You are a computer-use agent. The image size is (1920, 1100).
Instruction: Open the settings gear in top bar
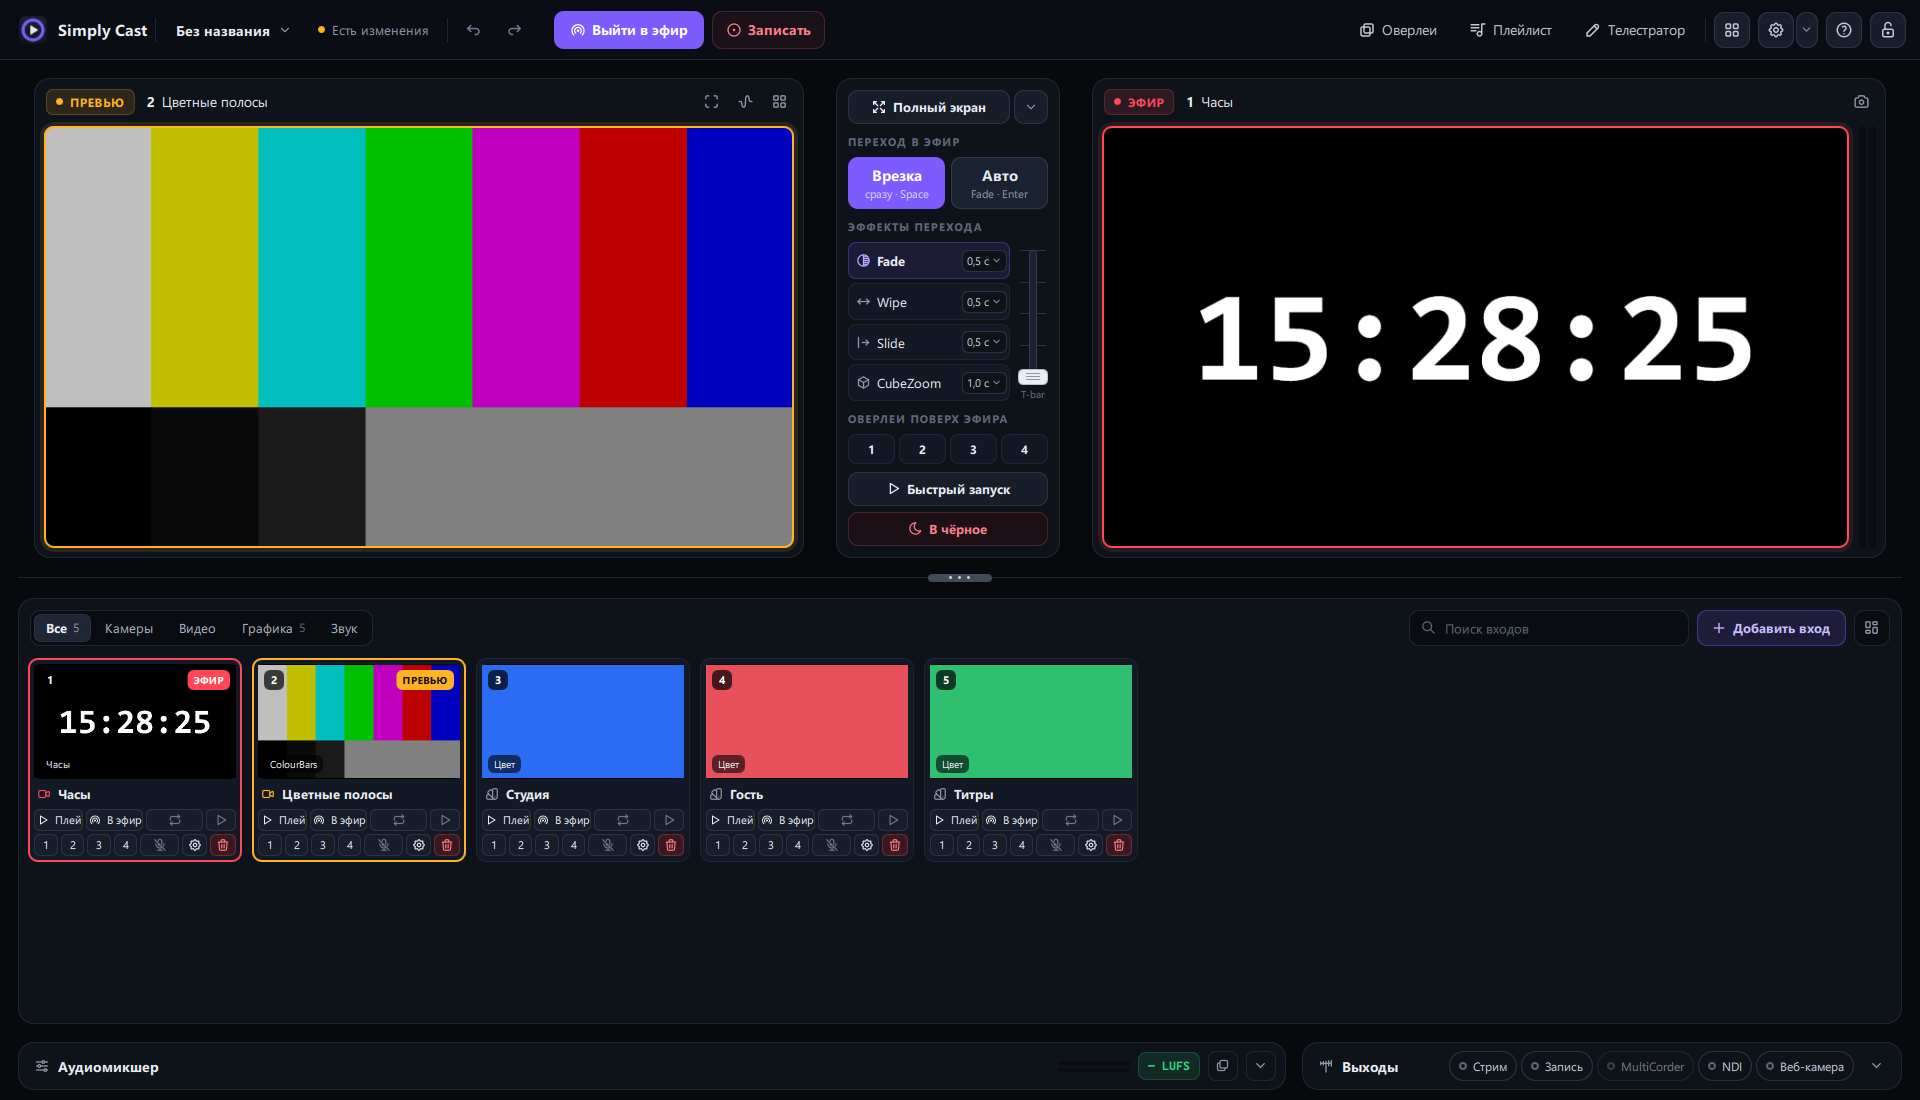[1776, 30]
